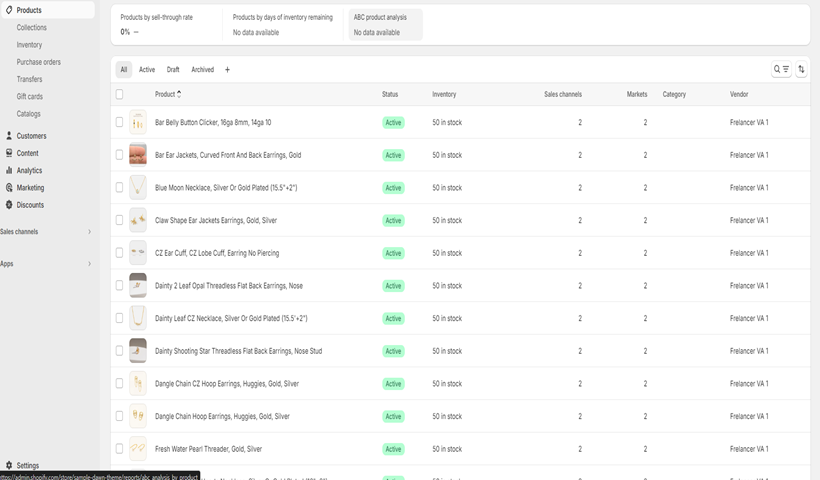Click the Marketing target icon

tap(9, 187)
